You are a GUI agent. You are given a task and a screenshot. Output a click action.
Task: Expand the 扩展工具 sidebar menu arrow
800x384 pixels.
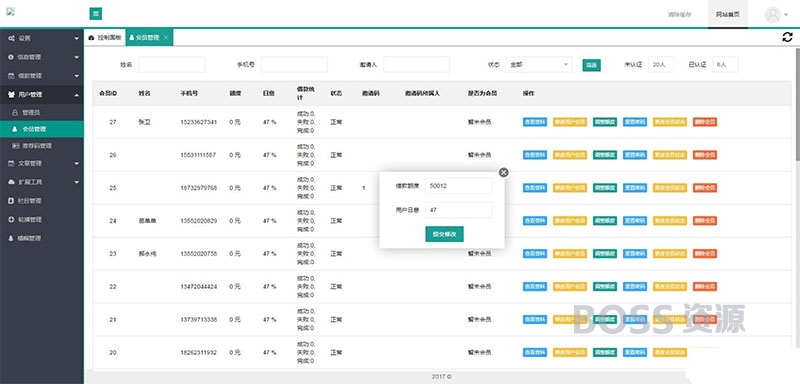77,182
